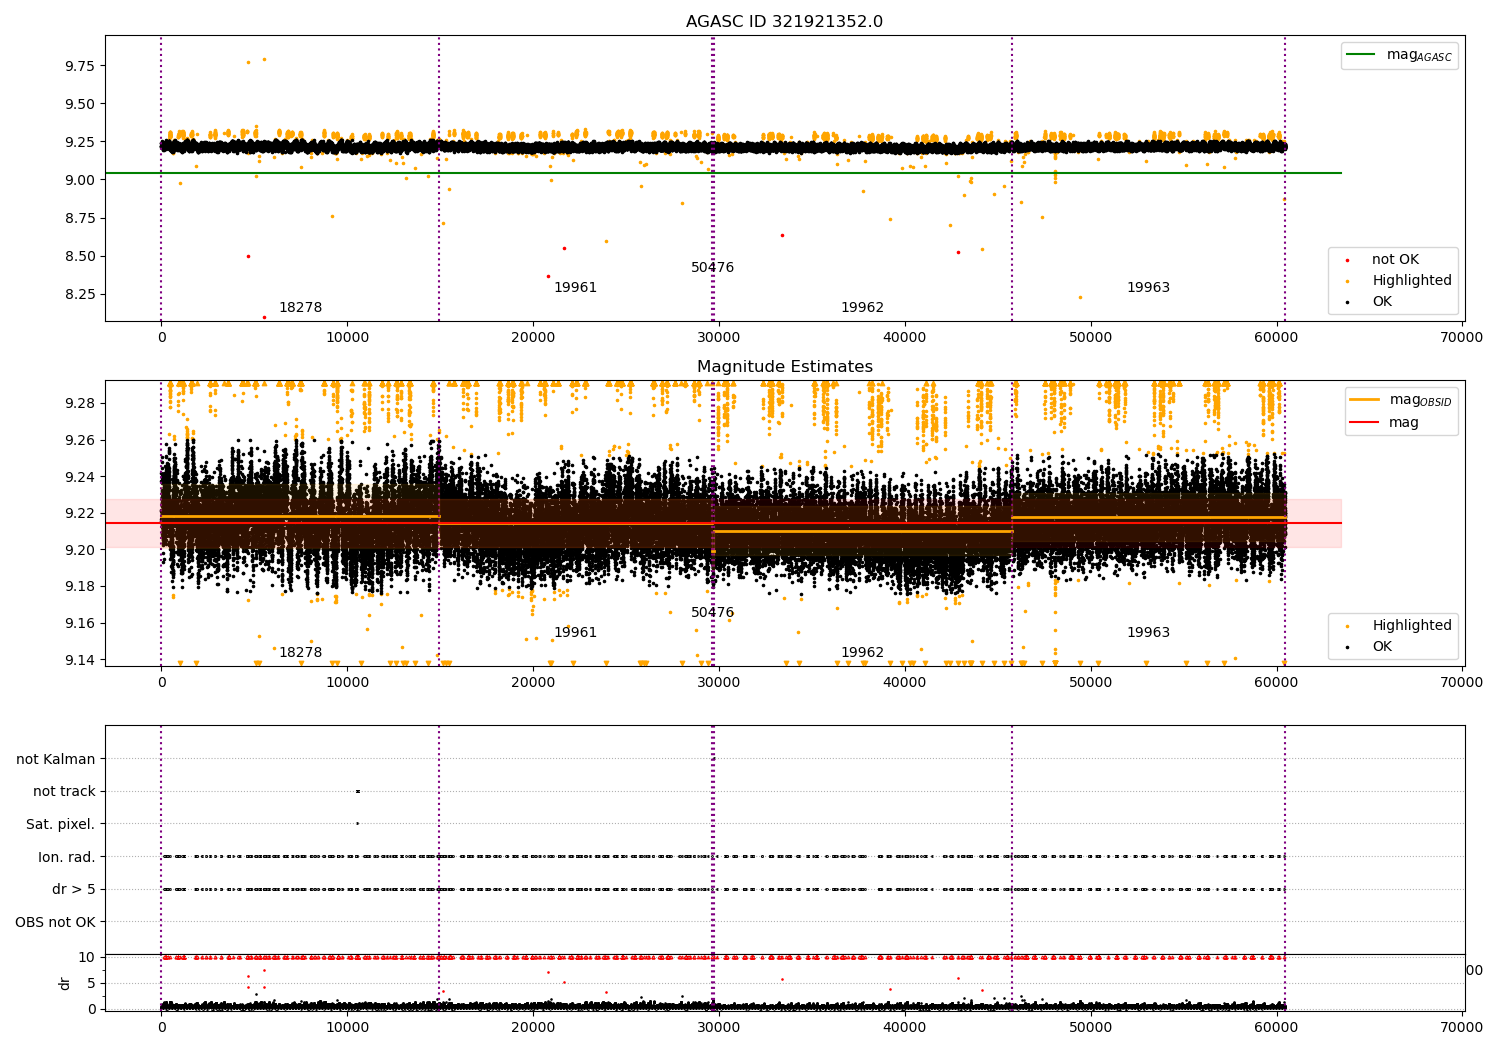
Task: Click the 9.00 y-axis tick label
Action: coord(80,180)
